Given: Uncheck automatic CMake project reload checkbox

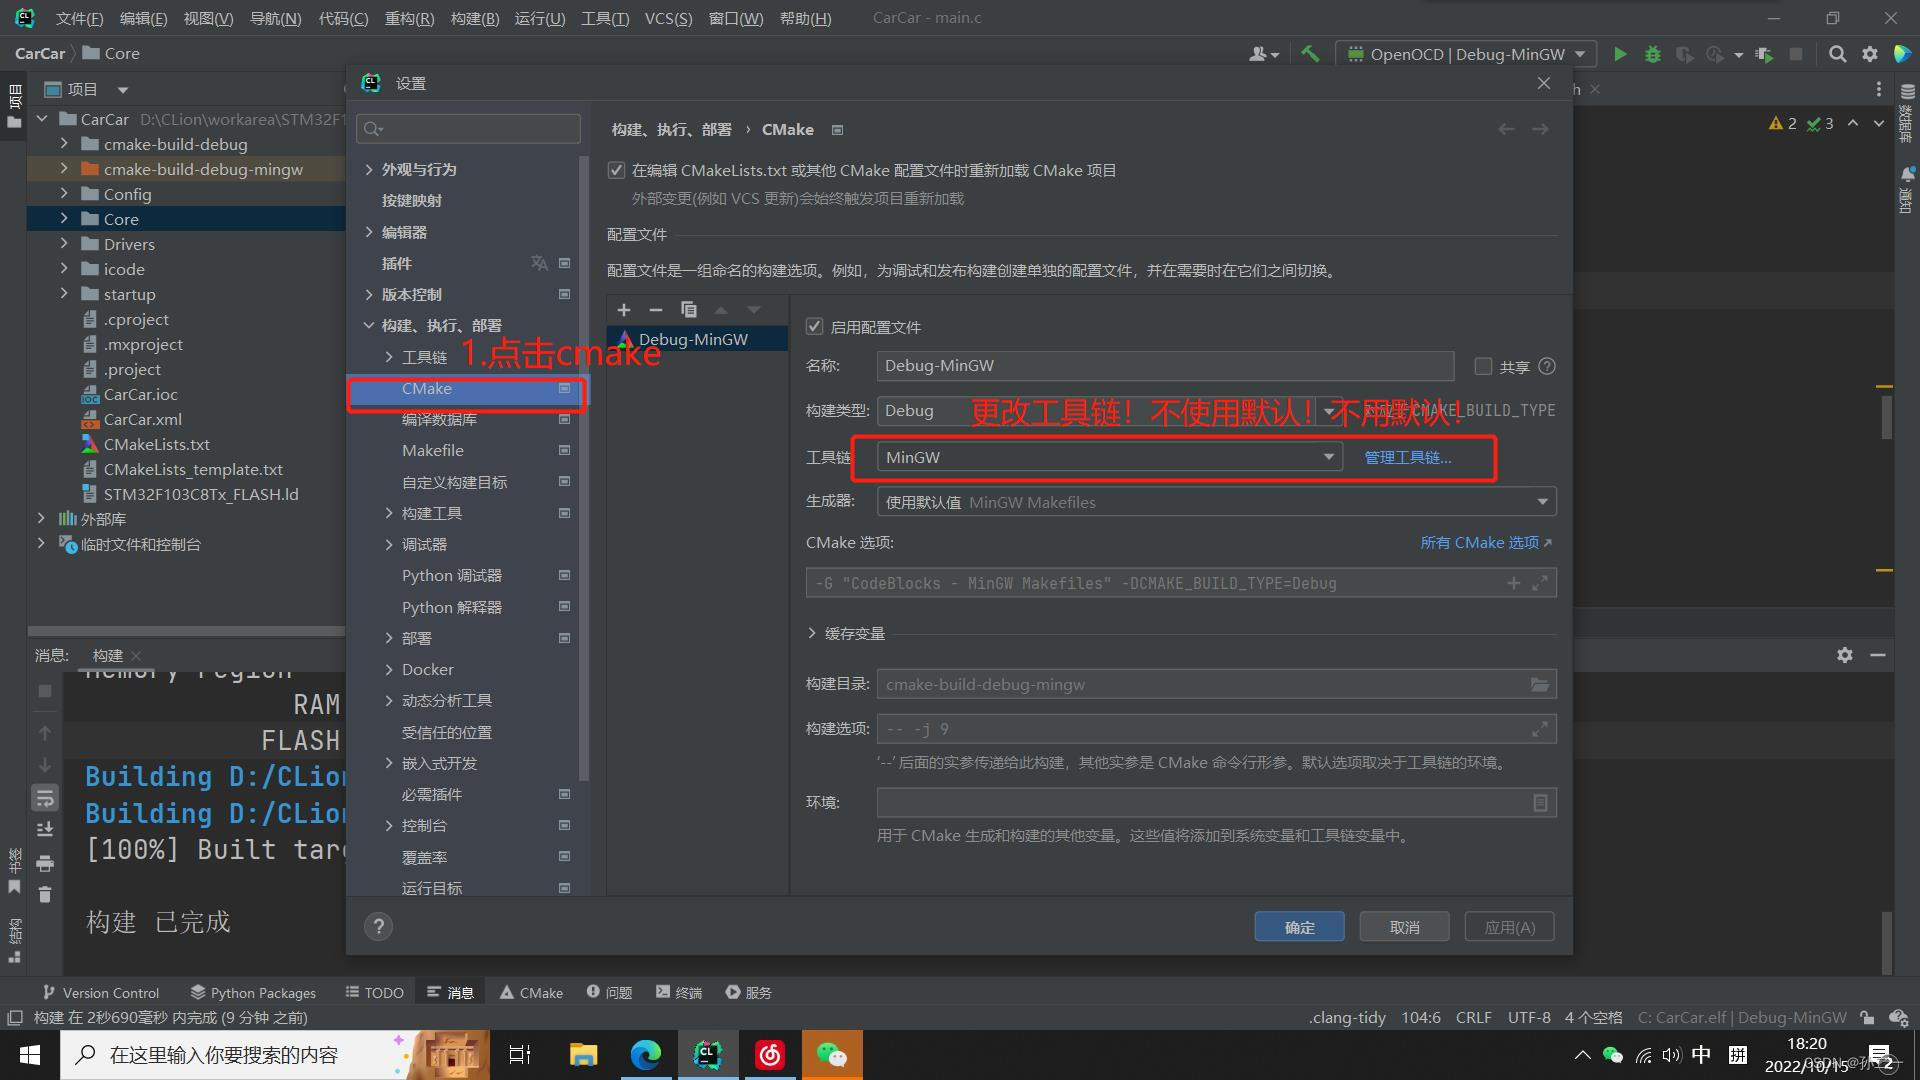Looking at the screenshot, I should tap(616, 170).
